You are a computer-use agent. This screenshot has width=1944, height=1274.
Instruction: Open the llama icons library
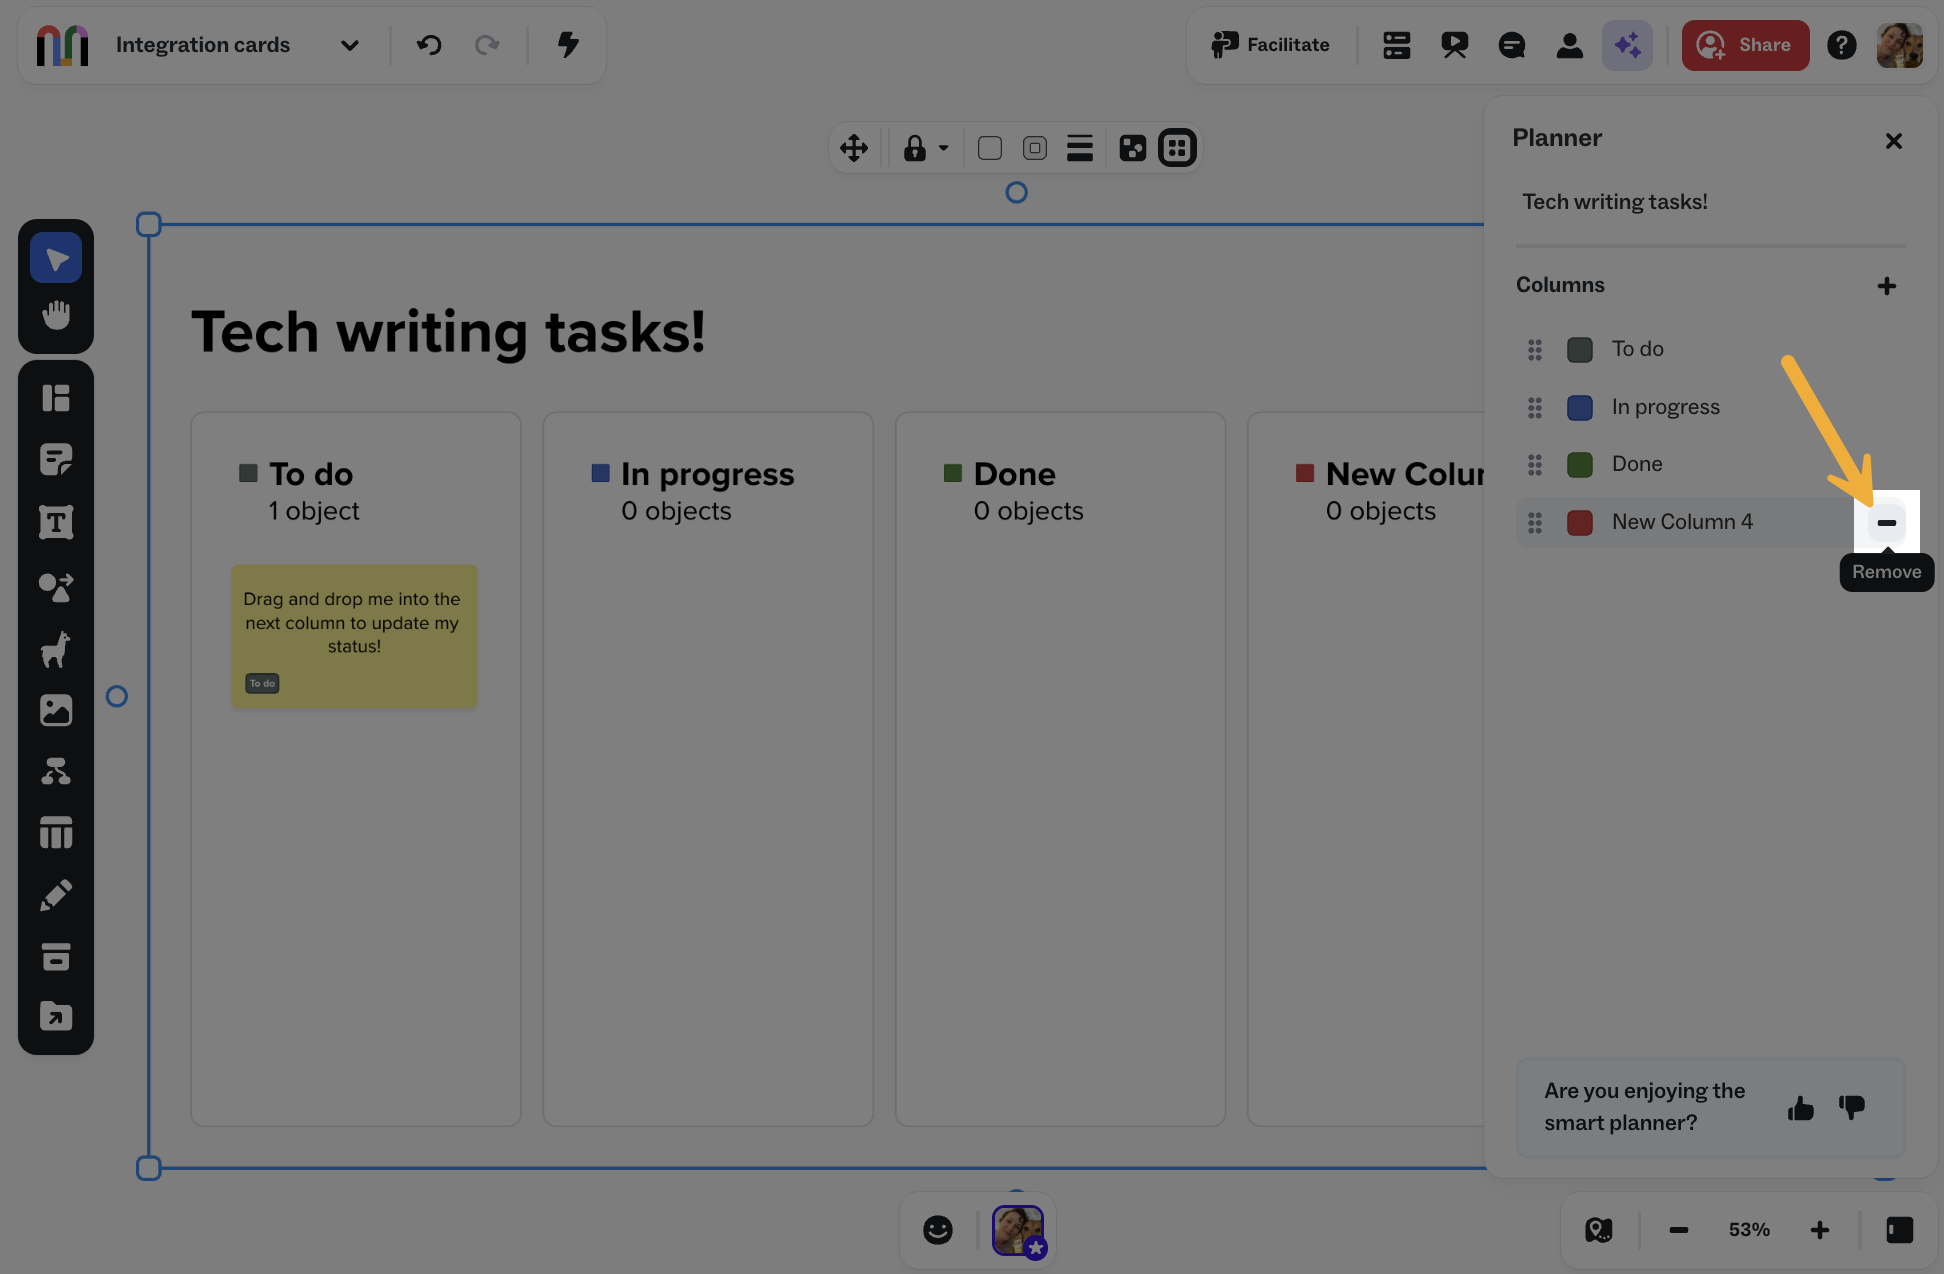click(x=56, y=648)
